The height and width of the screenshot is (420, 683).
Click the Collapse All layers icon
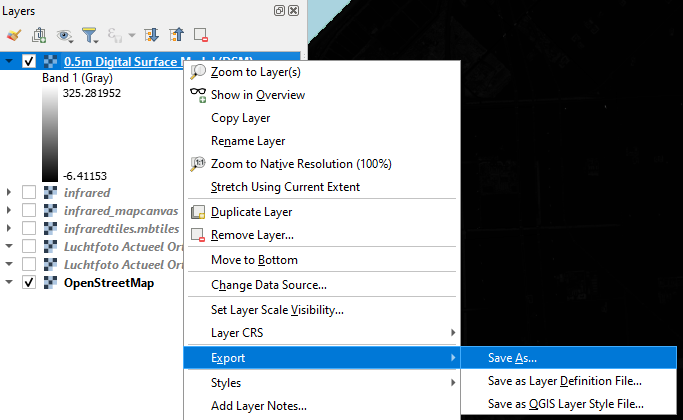(176, 35)
